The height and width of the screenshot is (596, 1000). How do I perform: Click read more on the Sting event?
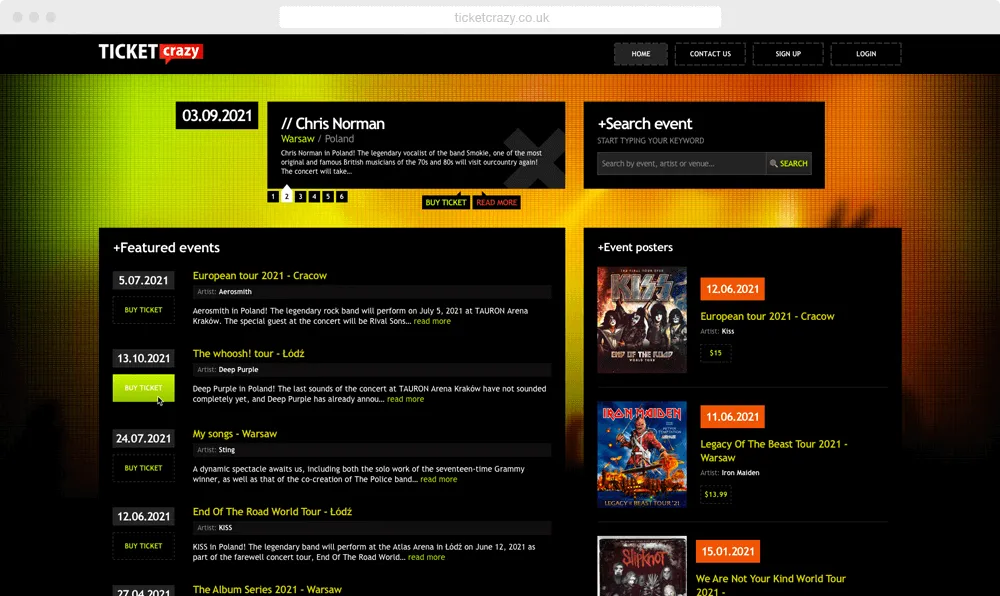click(x=439, y=480)
